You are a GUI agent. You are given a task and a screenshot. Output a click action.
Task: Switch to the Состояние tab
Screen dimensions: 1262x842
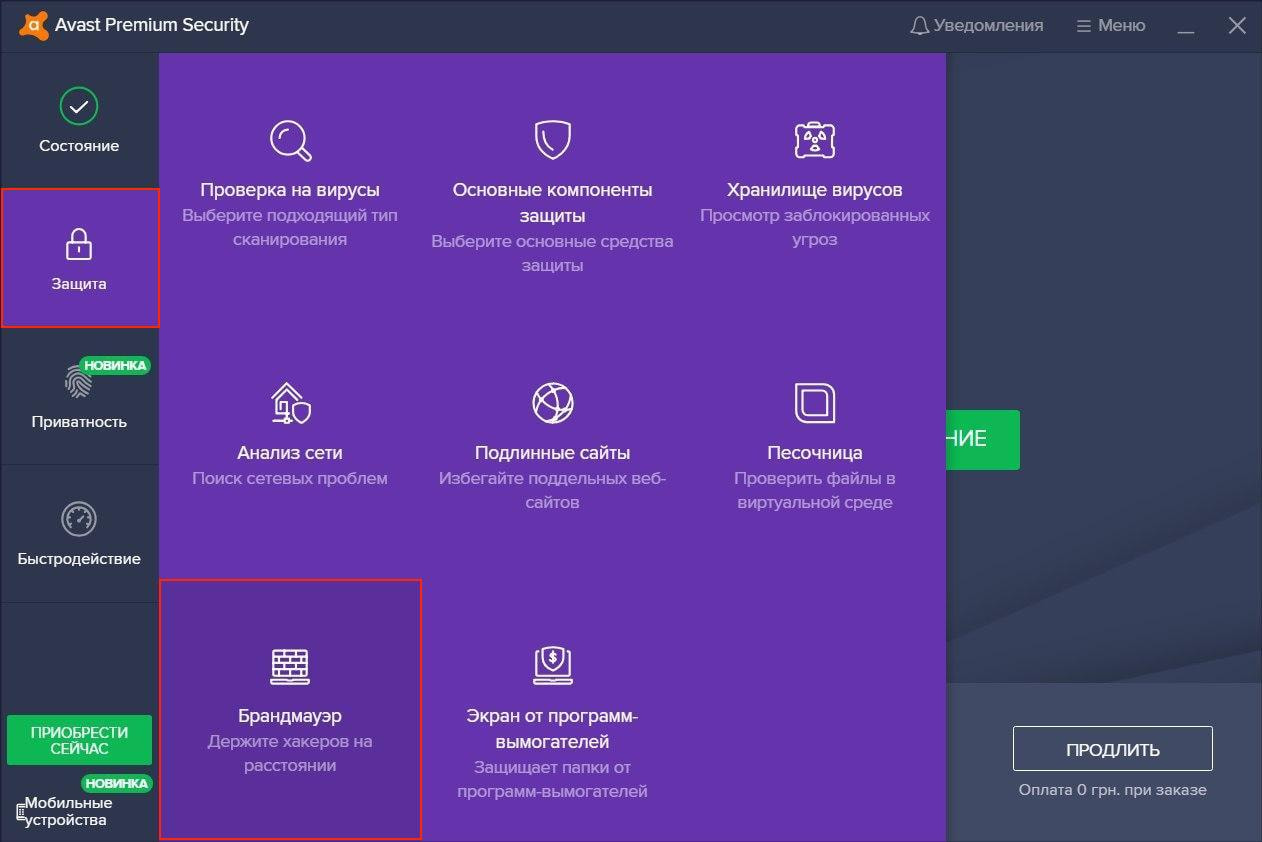pos(79,120)
